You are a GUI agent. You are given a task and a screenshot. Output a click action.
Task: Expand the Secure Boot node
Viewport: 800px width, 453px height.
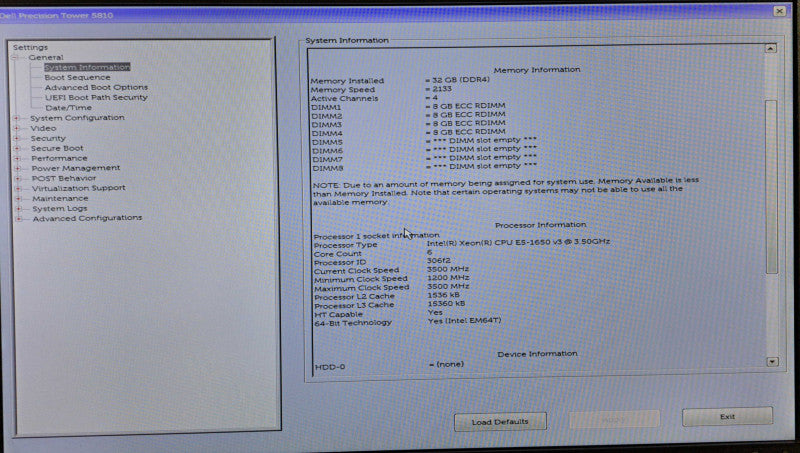[x=17, y=148]
